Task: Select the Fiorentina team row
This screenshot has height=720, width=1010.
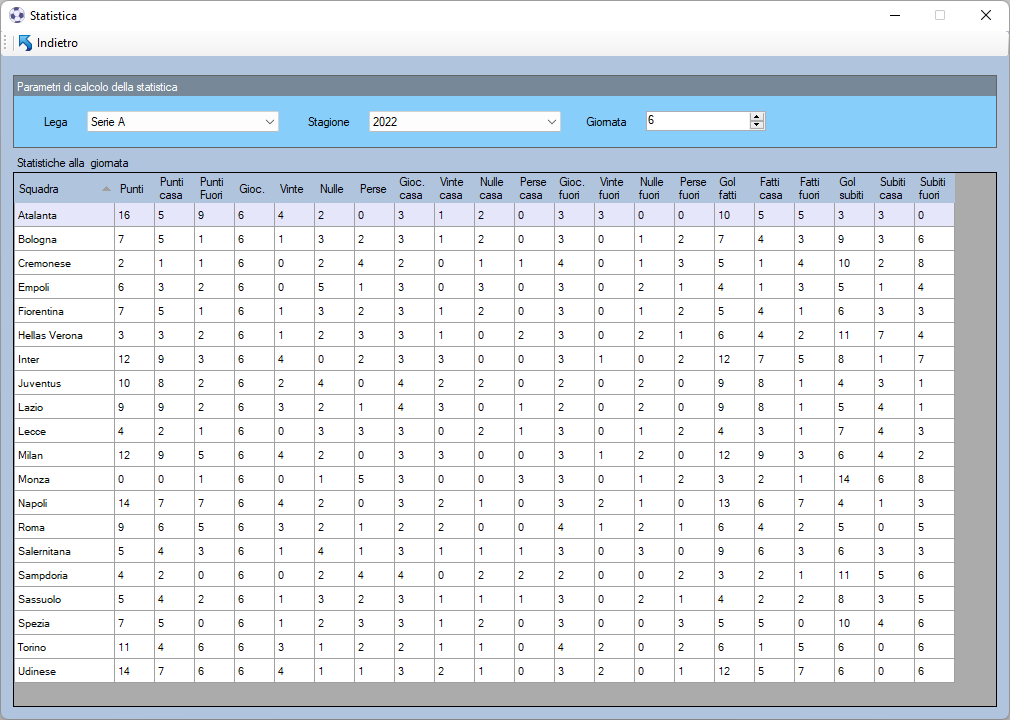Action: click(x=484, y=311)
